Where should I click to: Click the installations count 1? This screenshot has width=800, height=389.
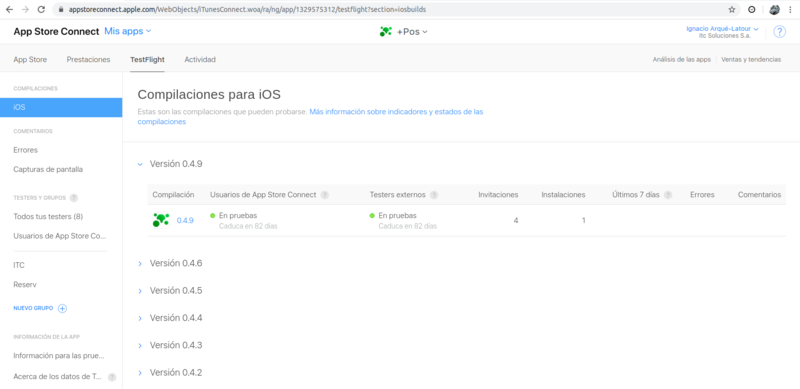(x=584, y=221)
